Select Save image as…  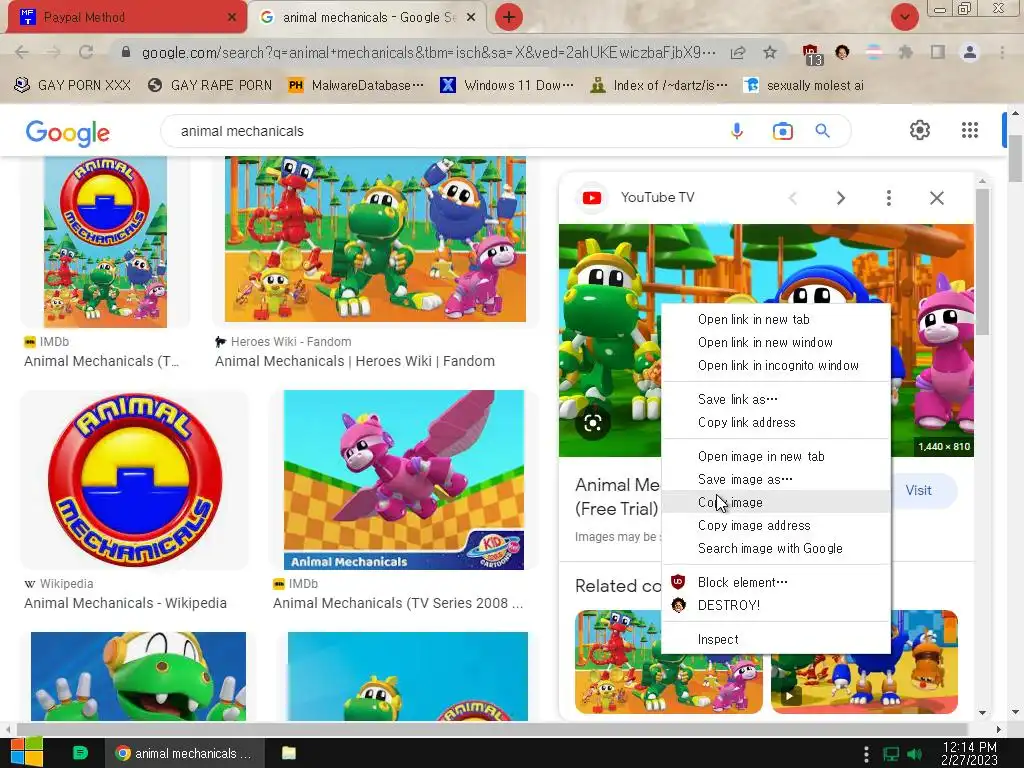pos(776,479)
